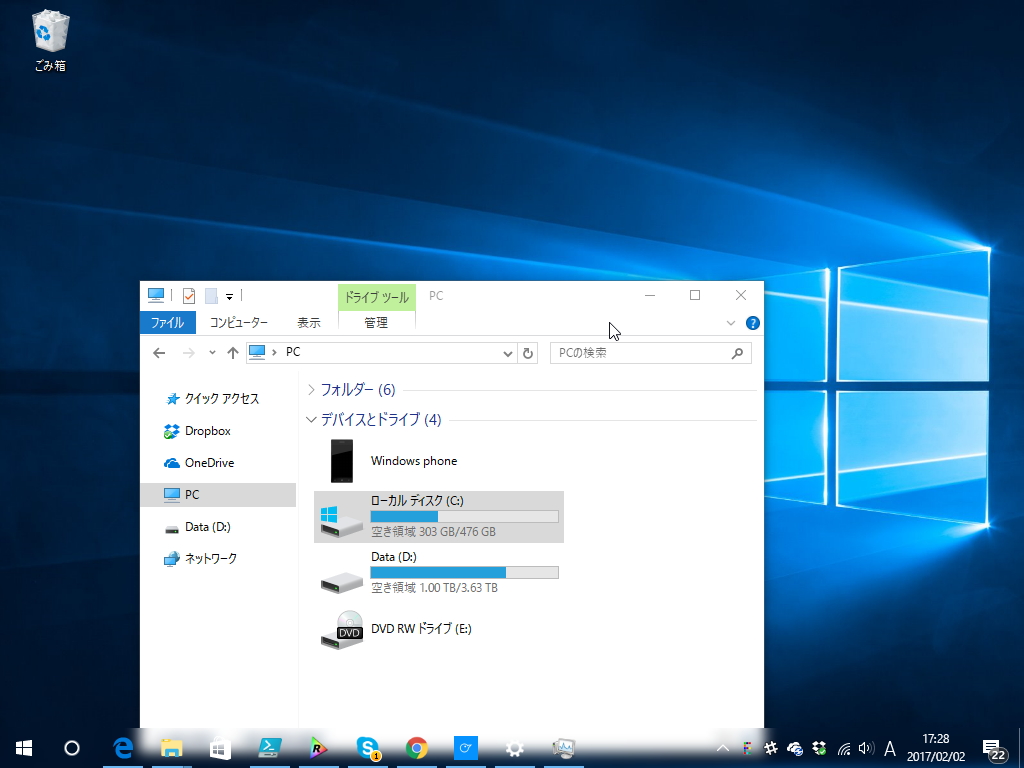The image size is (1024, 768).
Task: Click 空き領域 303 GB/476 GB text
Action: 434,532
